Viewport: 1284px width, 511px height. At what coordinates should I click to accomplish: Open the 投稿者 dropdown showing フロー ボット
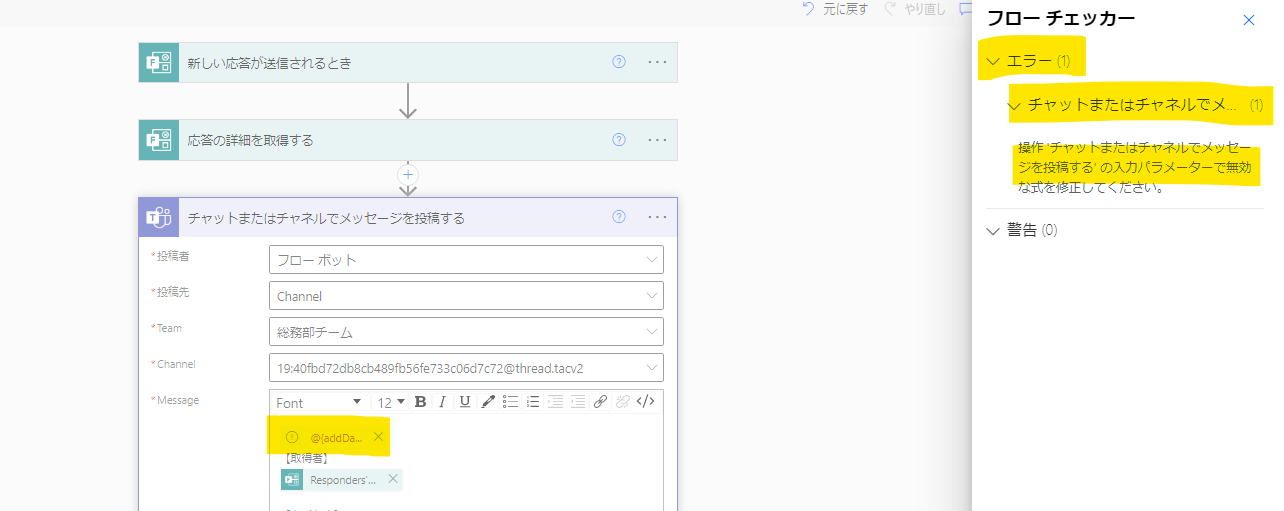pyautogui.click(x=466, y=260)
